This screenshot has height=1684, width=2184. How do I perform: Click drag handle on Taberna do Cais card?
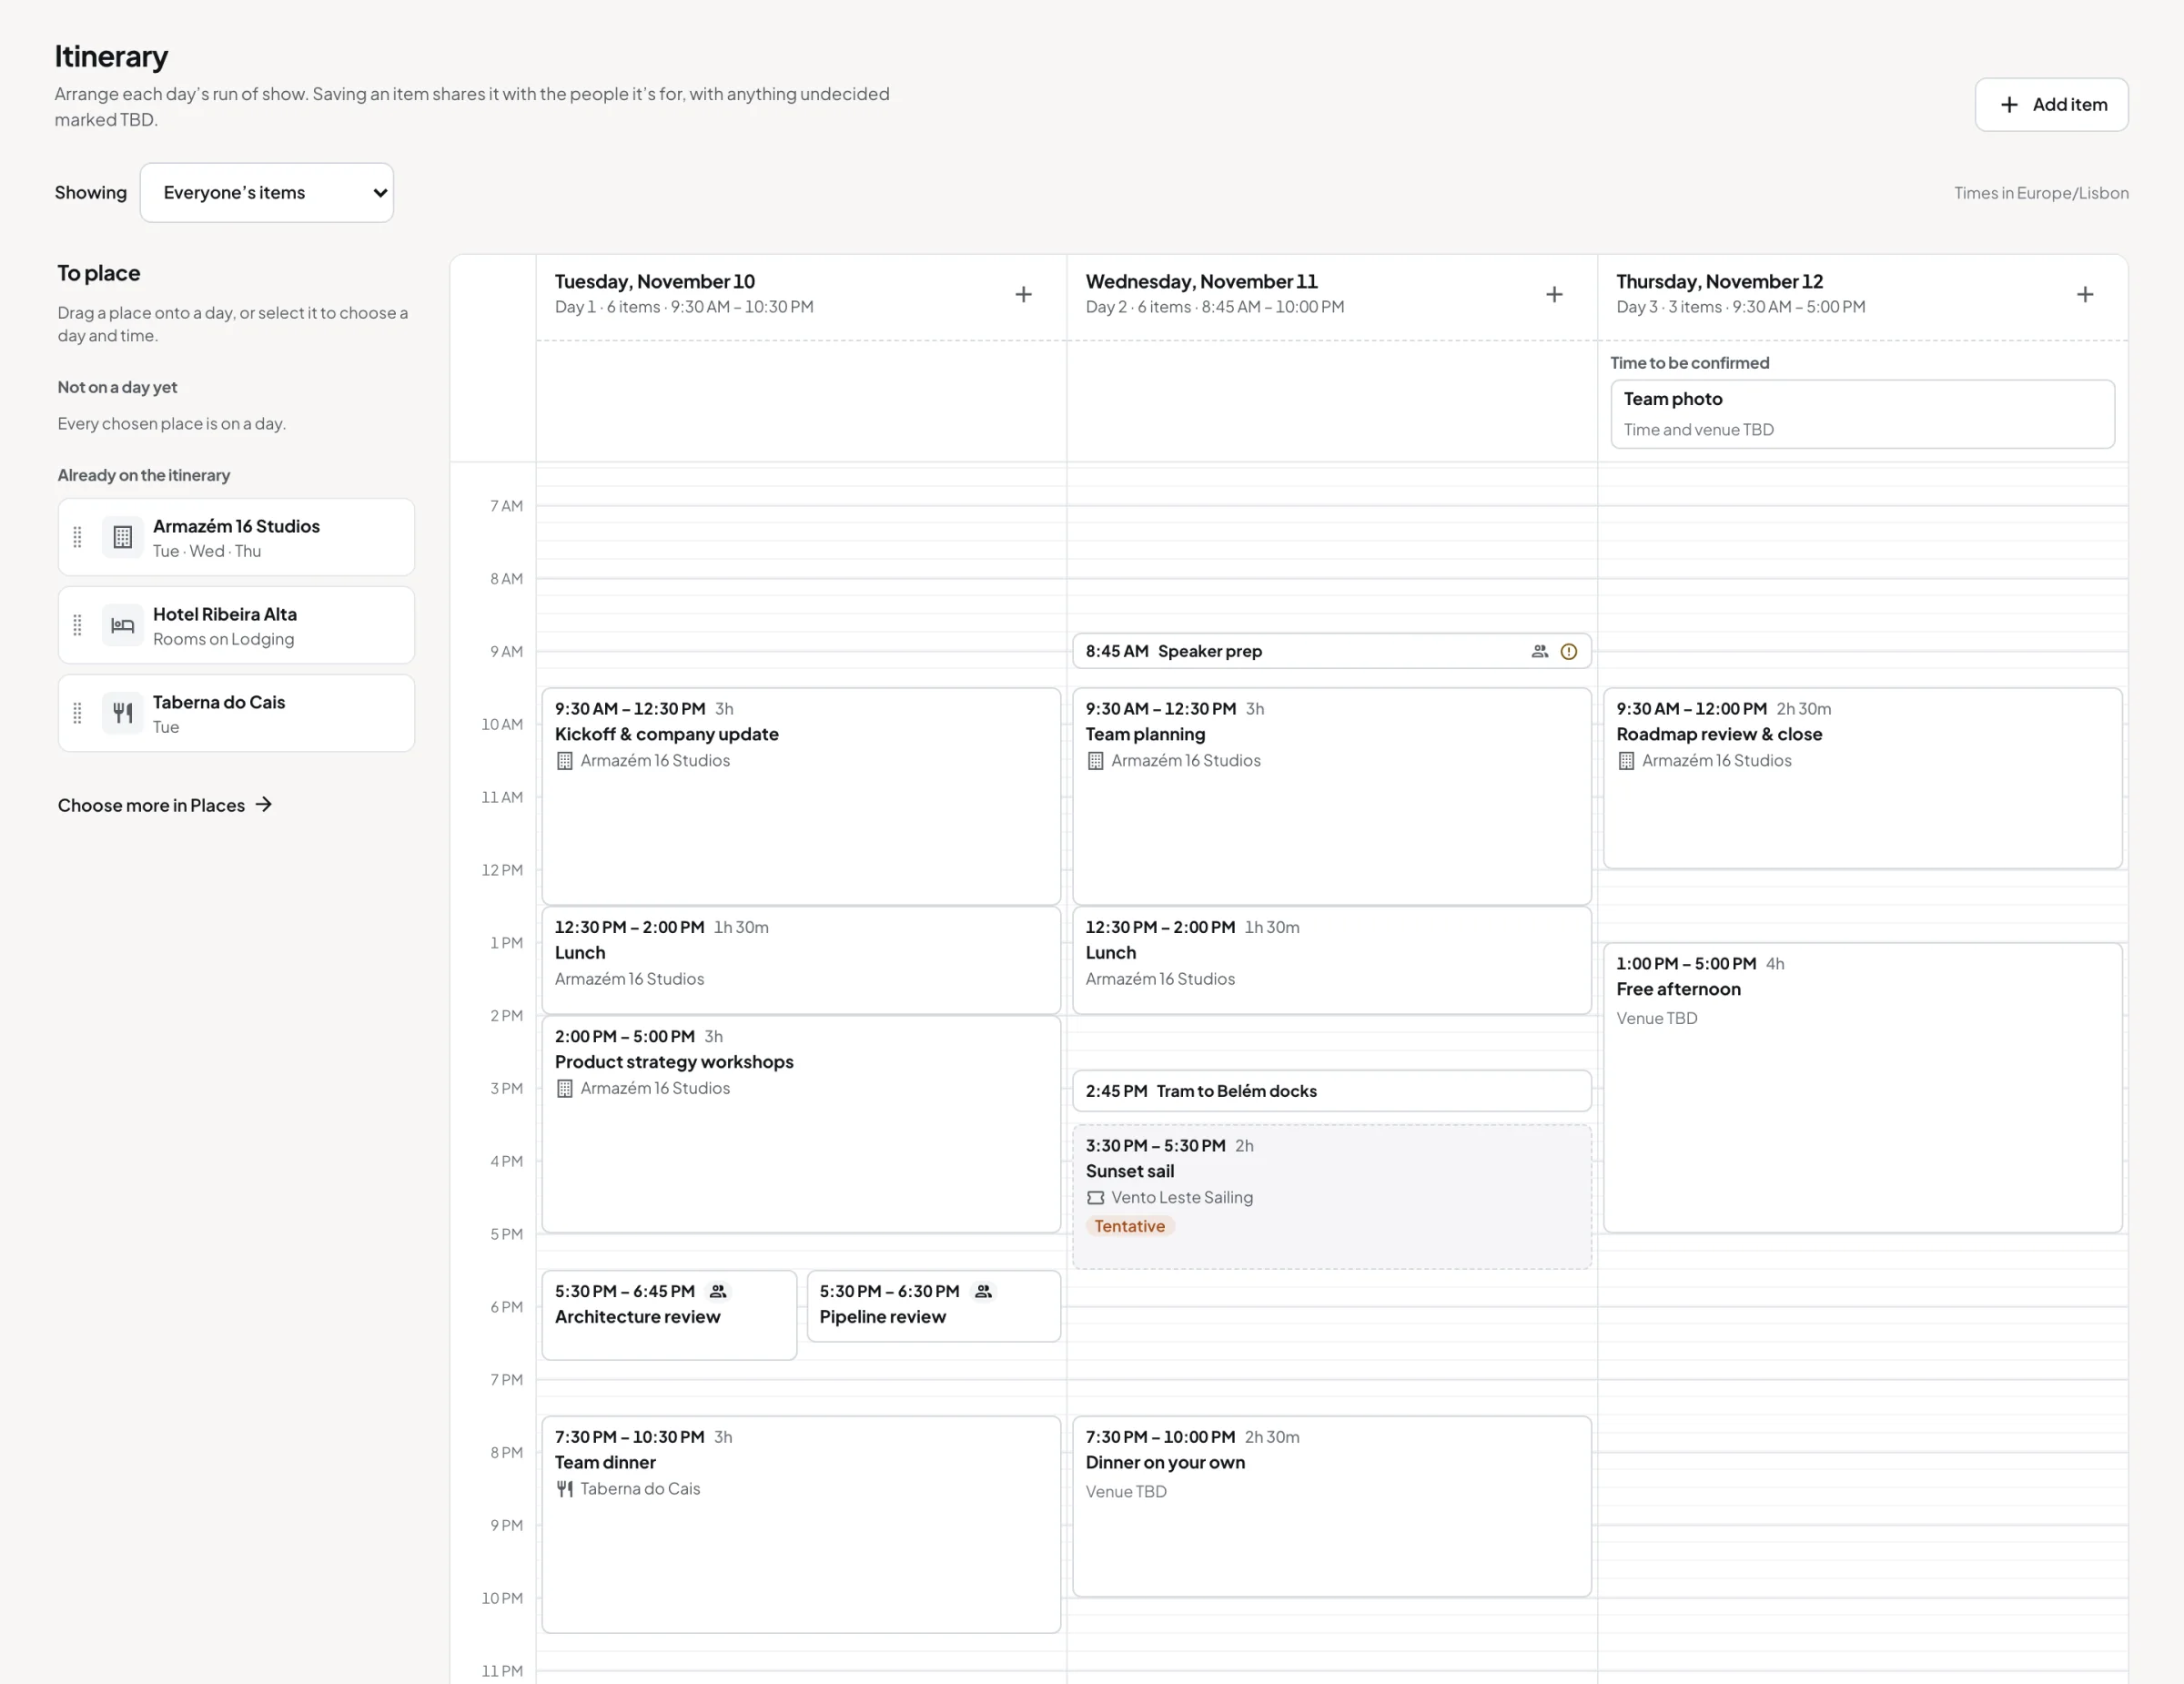[x=77, y=713]
